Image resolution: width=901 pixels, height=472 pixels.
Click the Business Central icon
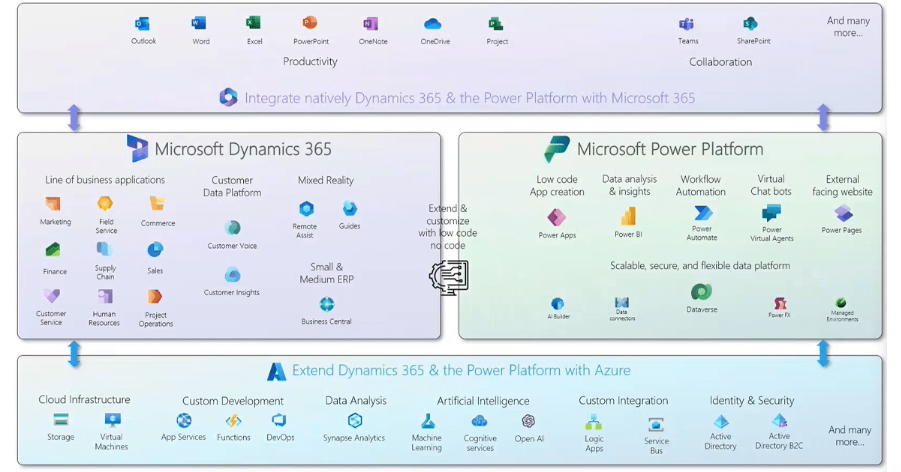[x=327, y=304]
